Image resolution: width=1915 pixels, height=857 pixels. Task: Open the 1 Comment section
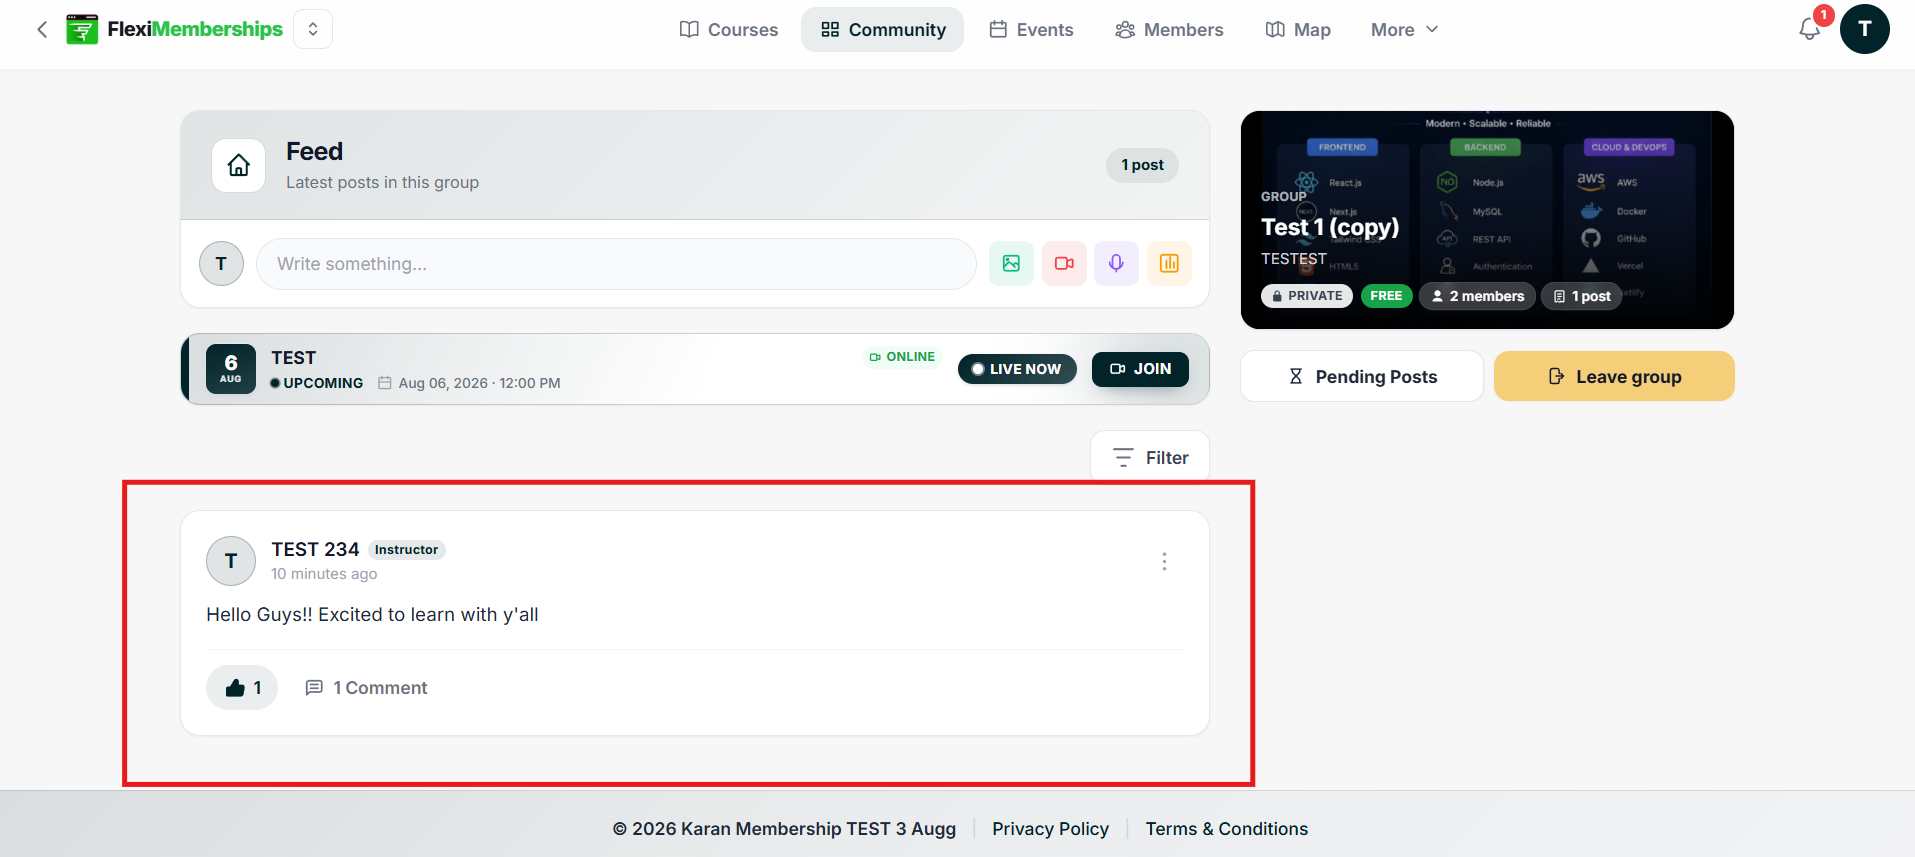tap(366, 688)
